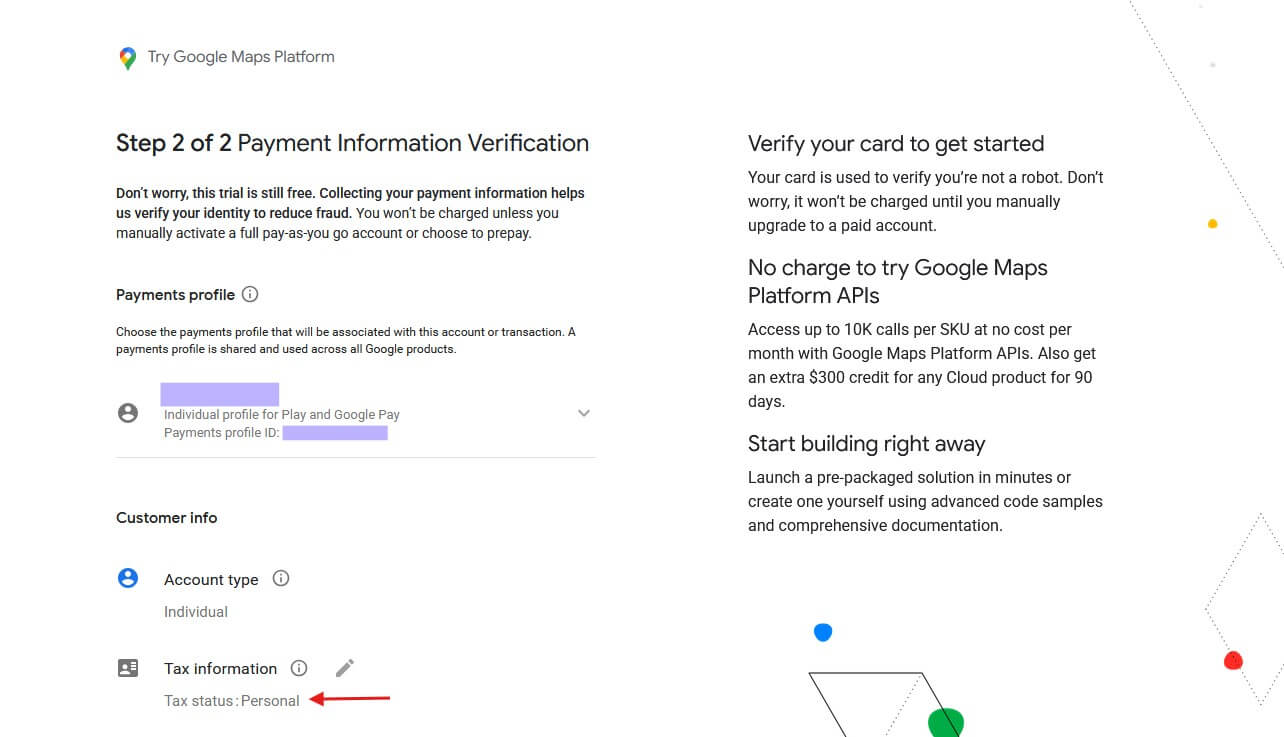Expand the payments profile dropdown chevron
Screen dimensions: 1284x737
coord(583,413)
